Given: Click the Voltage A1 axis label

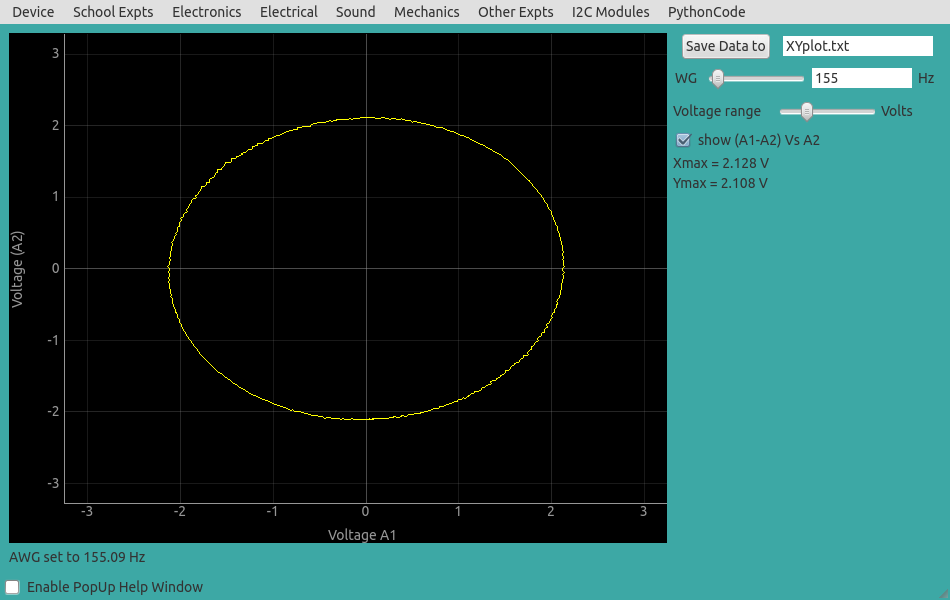Looking at the screenshot, I should 361,535.
